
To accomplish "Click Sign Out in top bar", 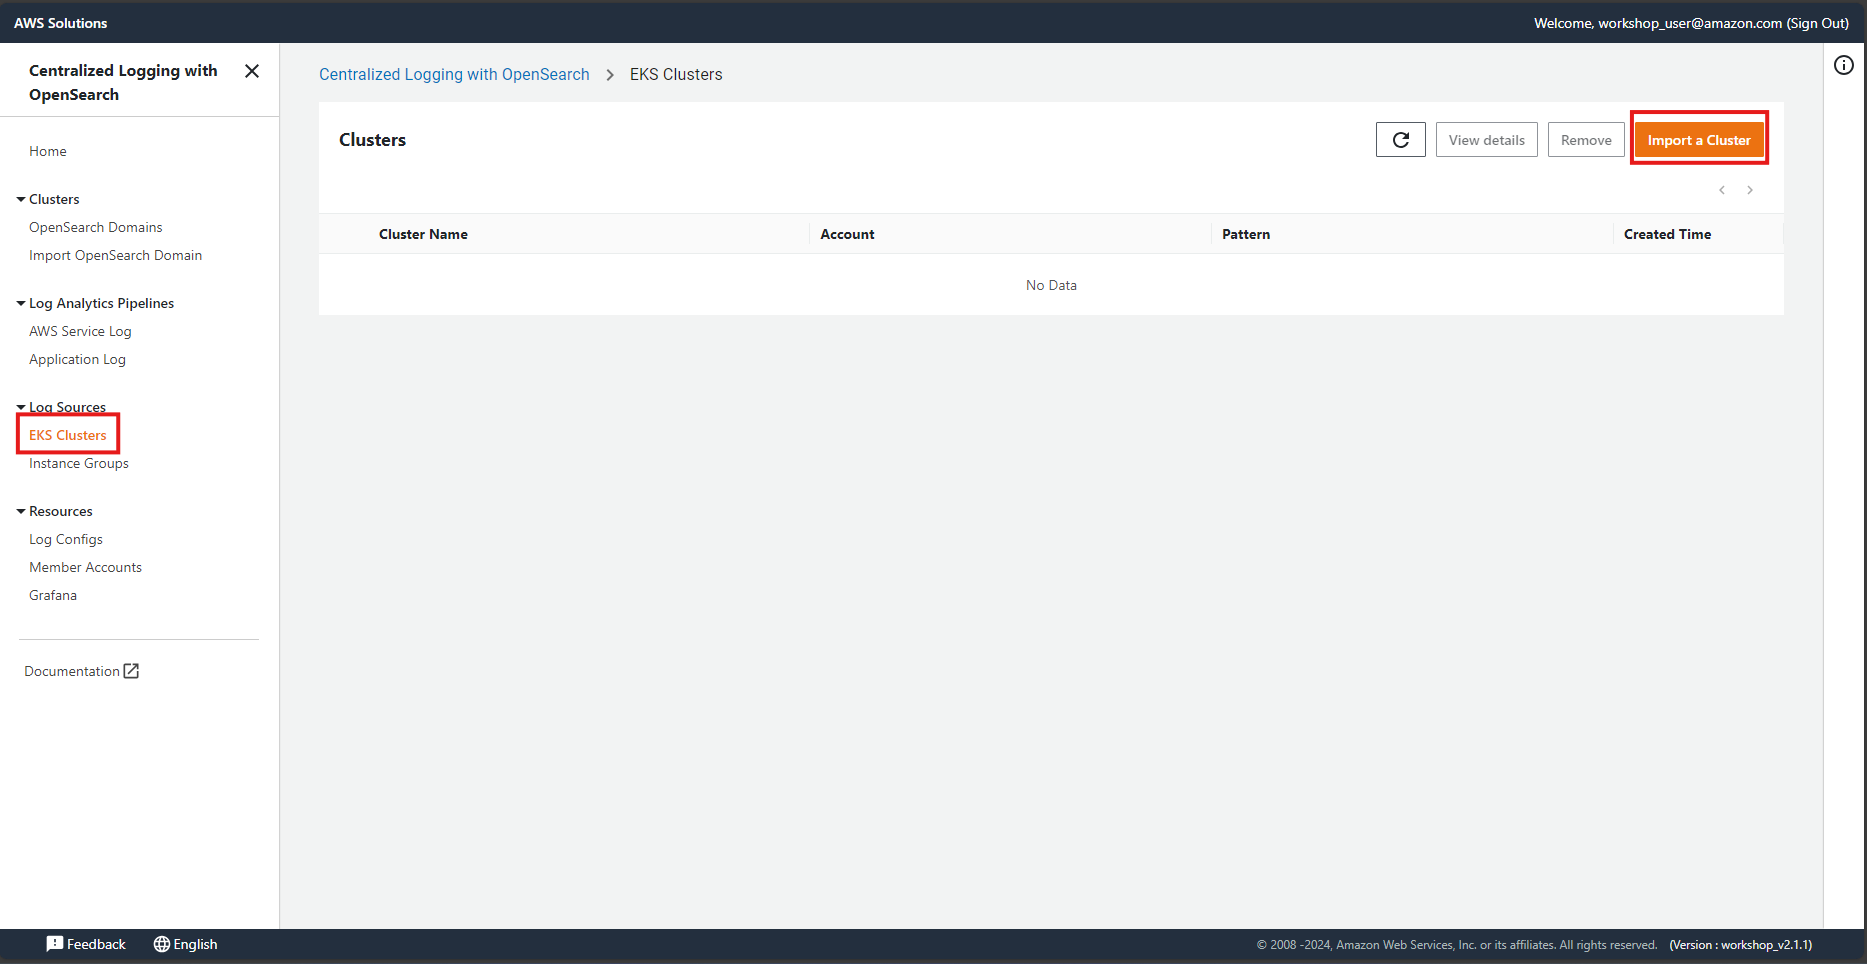I will [x=1817, y=23].
